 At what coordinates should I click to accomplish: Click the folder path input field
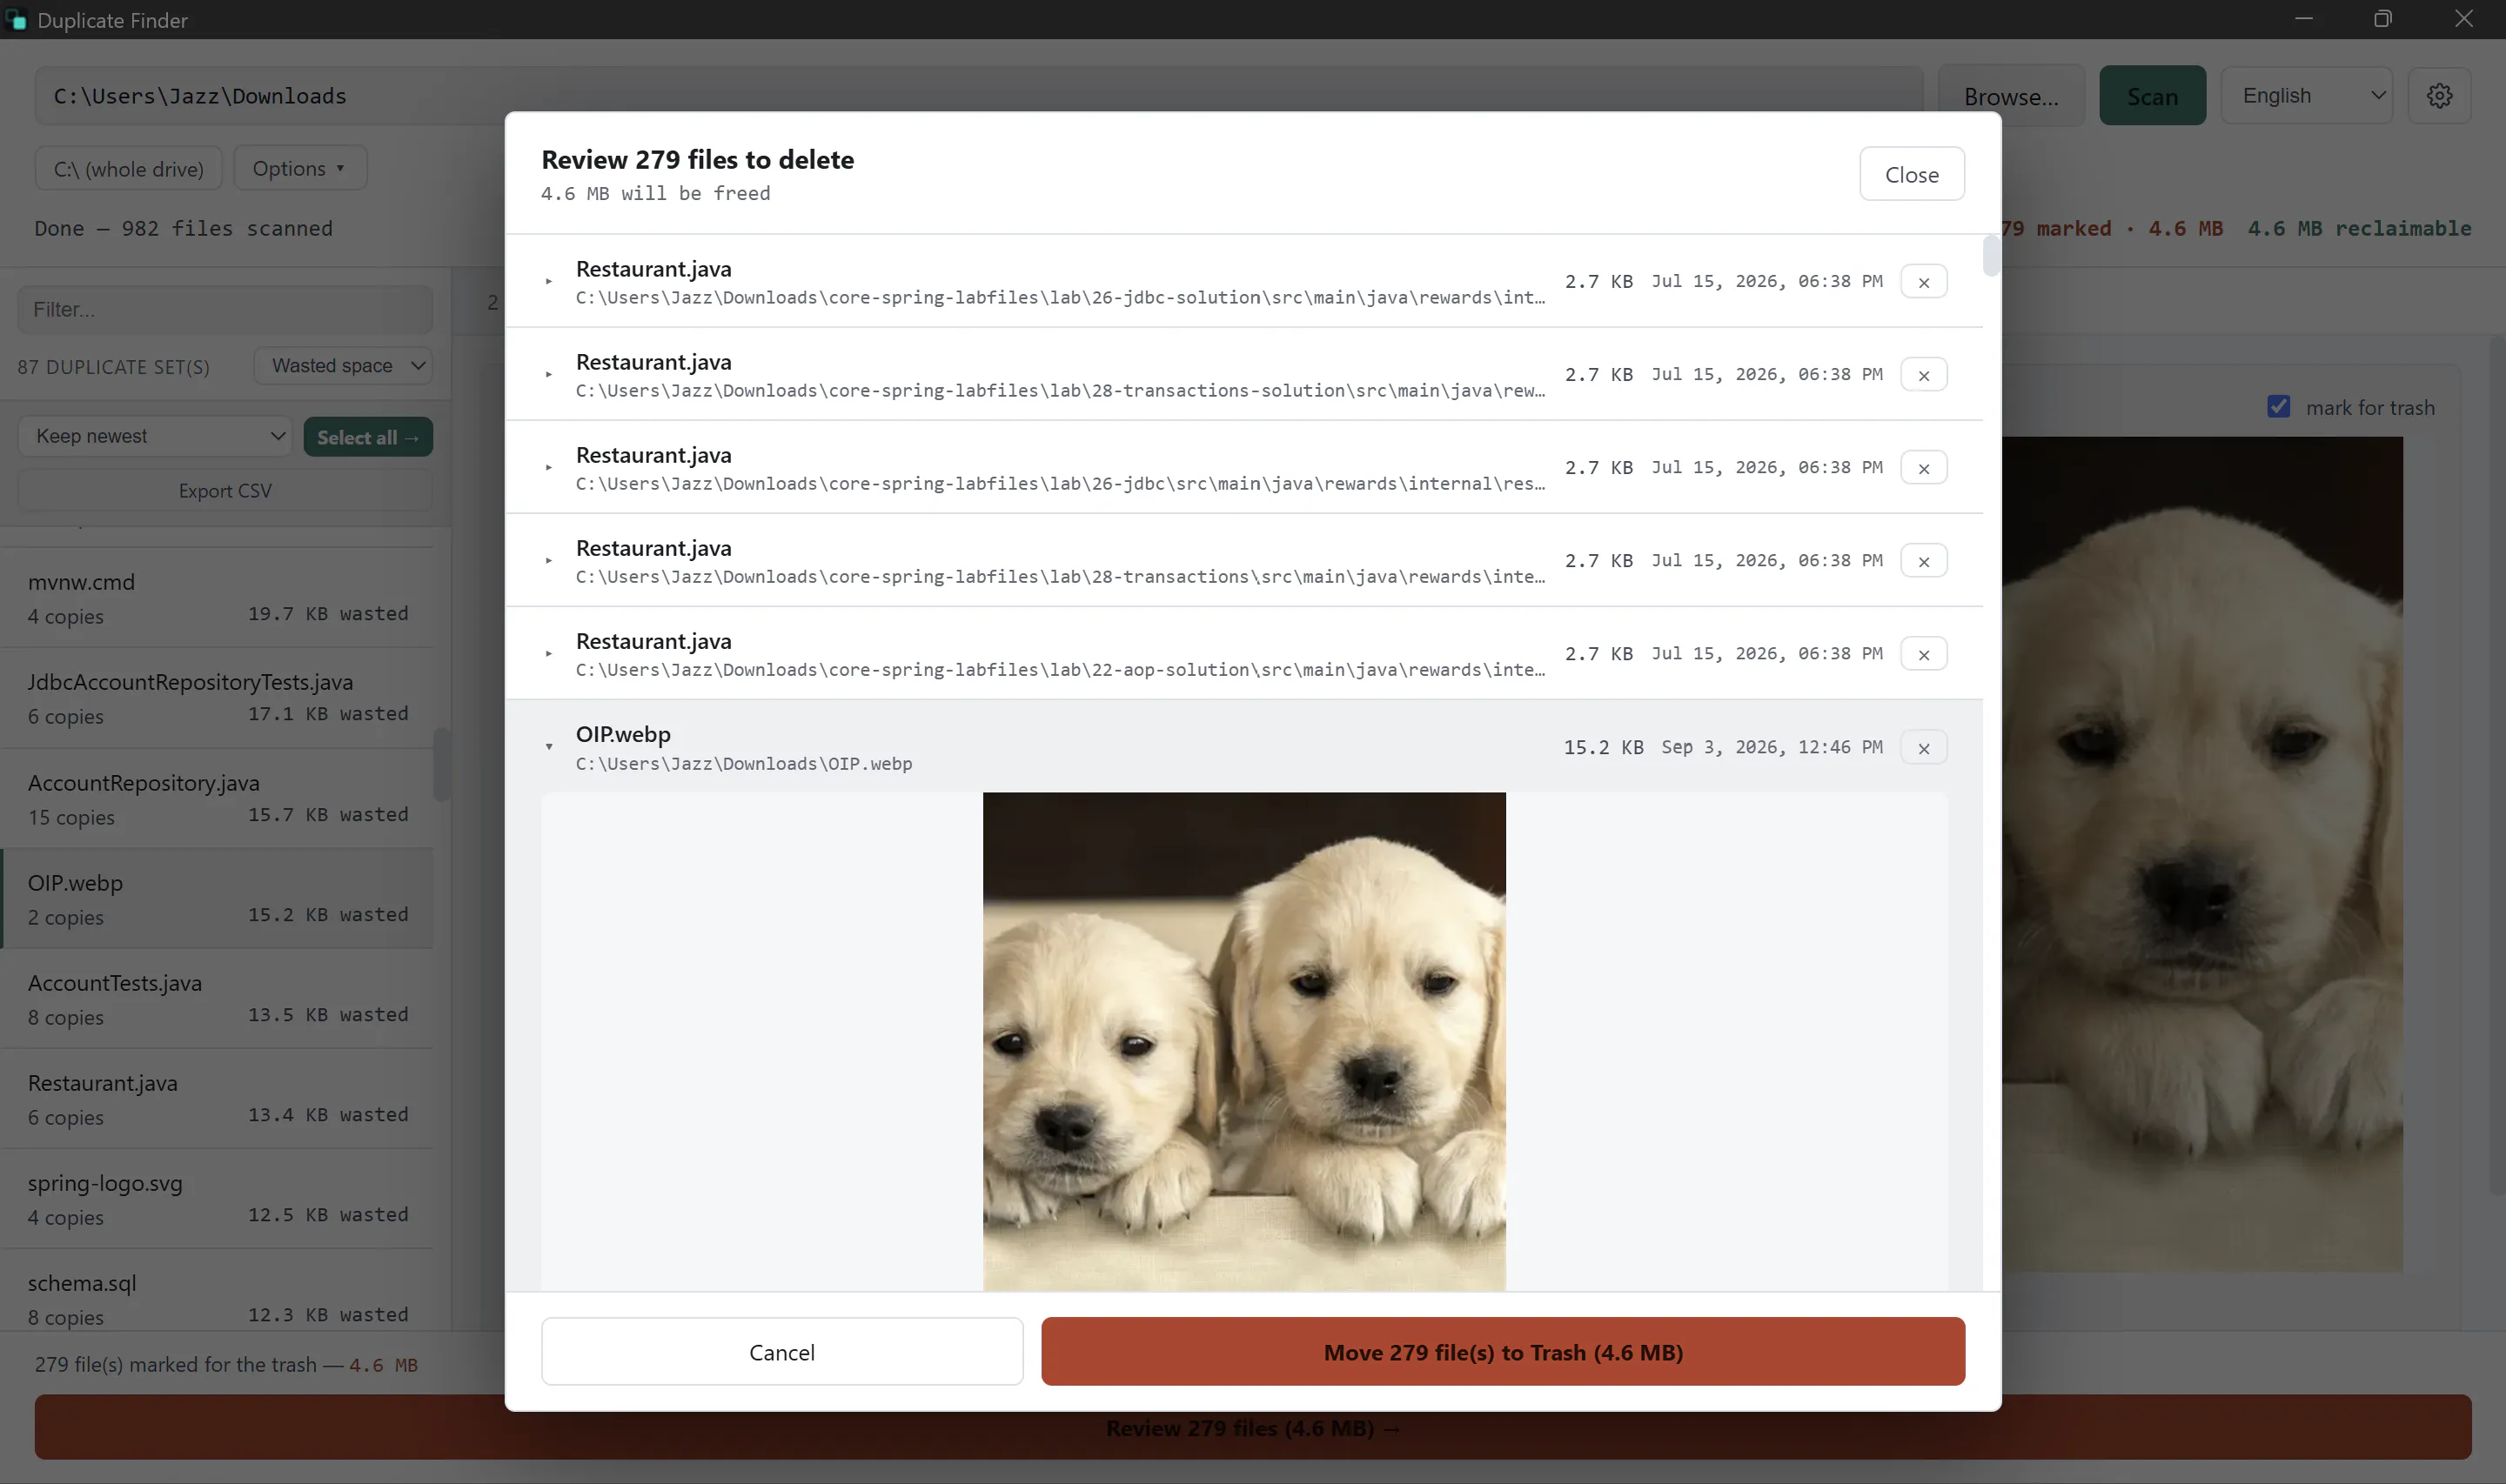978,96
